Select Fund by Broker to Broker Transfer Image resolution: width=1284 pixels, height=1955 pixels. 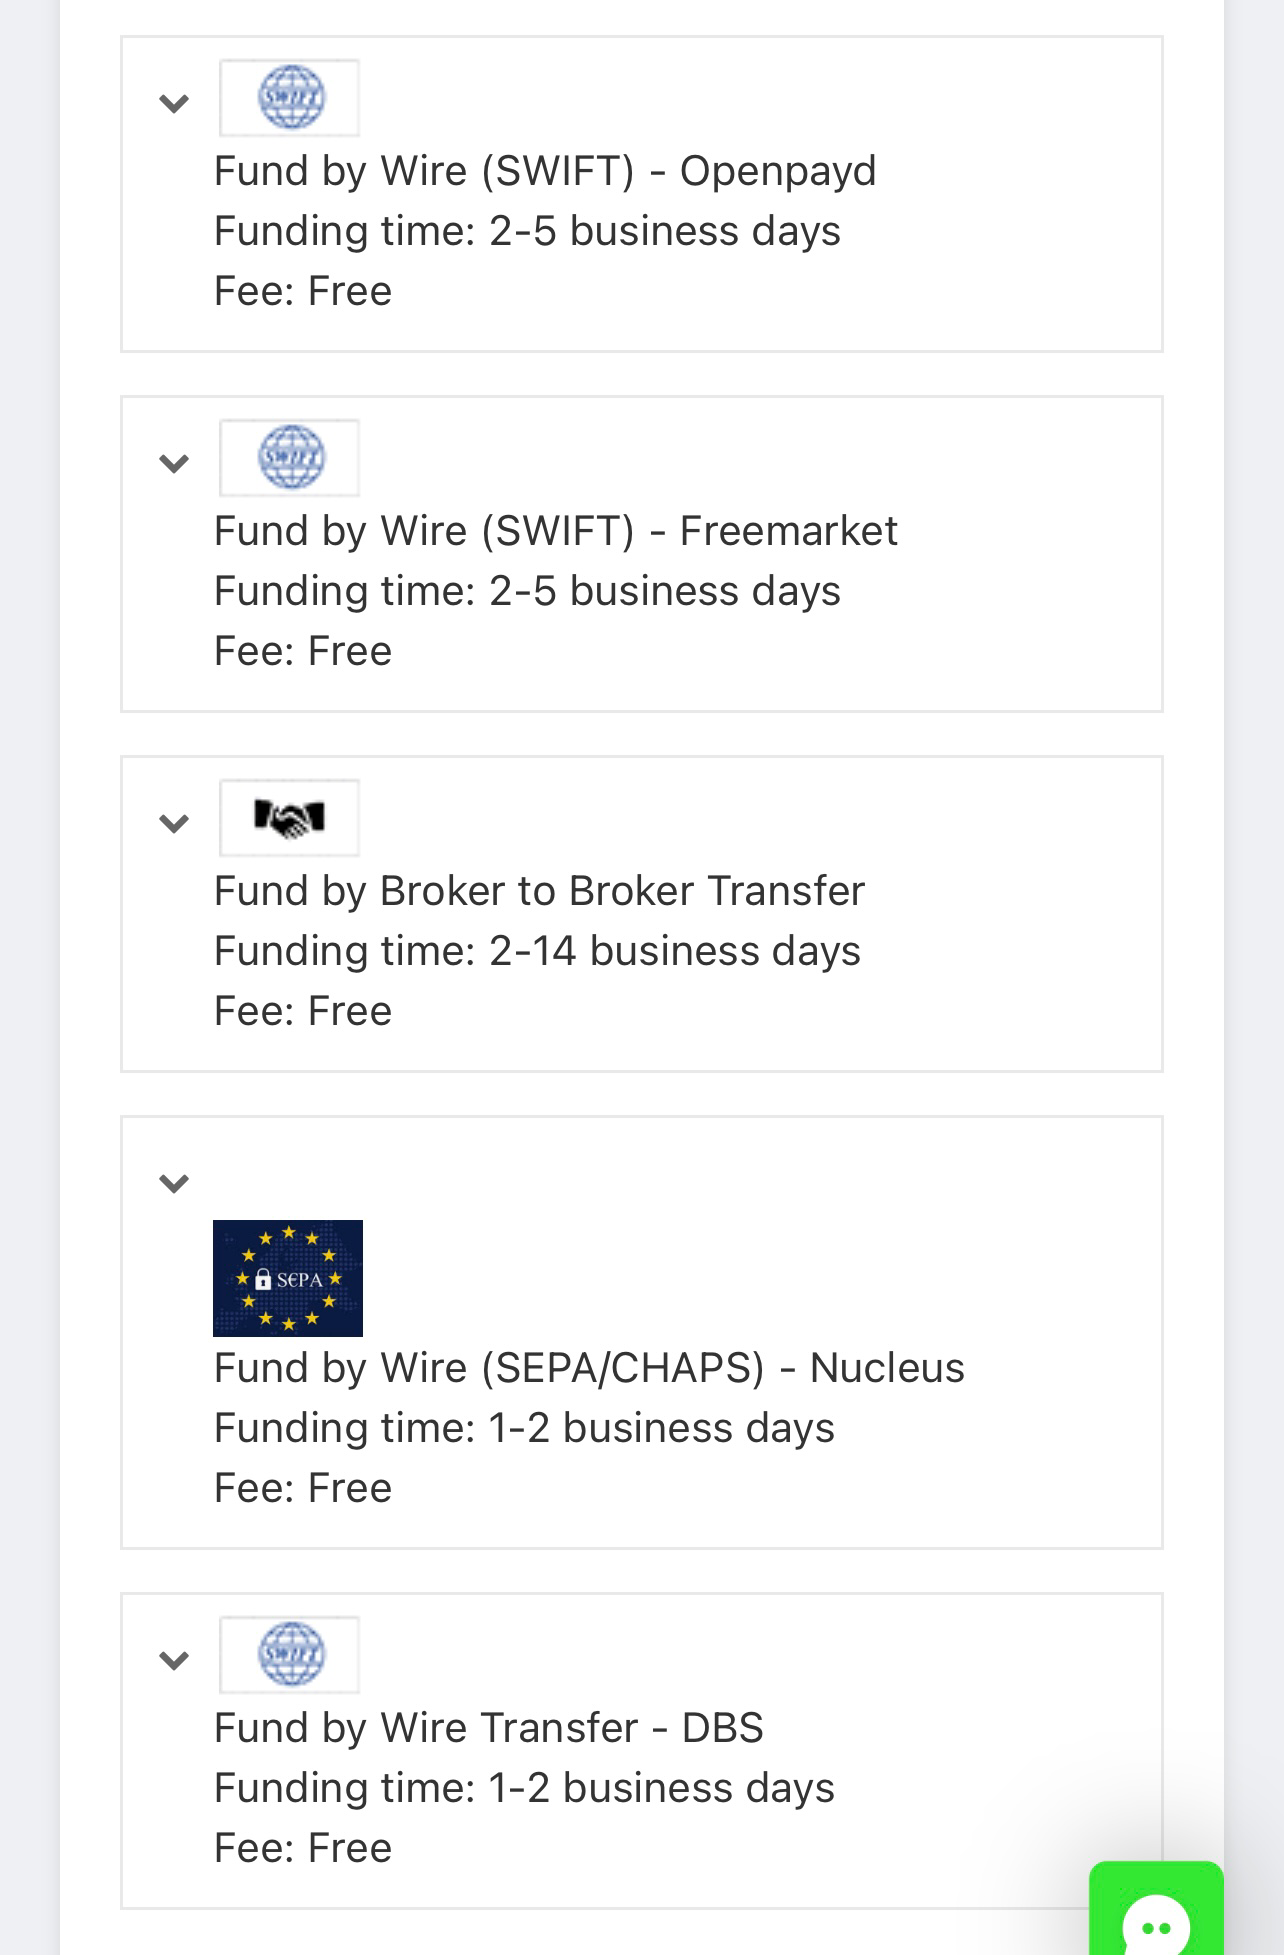[539, 891]
